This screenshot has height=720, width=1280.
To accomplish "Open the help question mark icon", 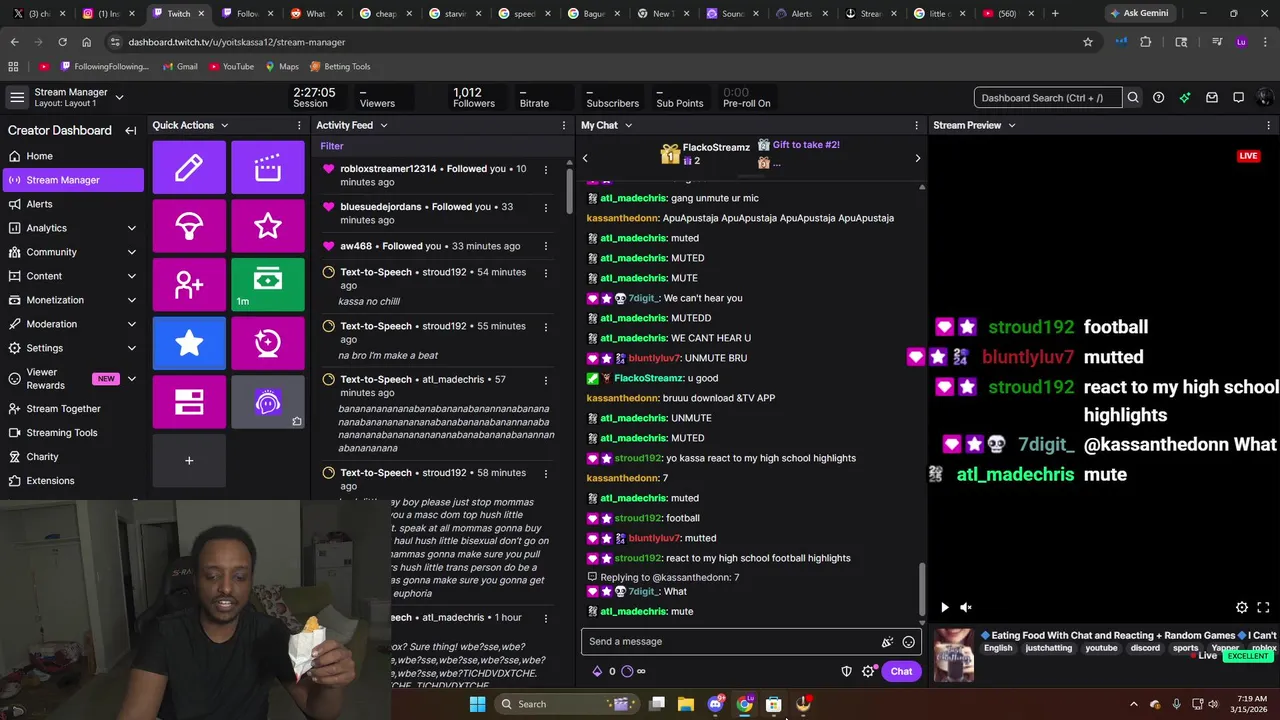I will pyautogui.click(x=1159, y=98).
